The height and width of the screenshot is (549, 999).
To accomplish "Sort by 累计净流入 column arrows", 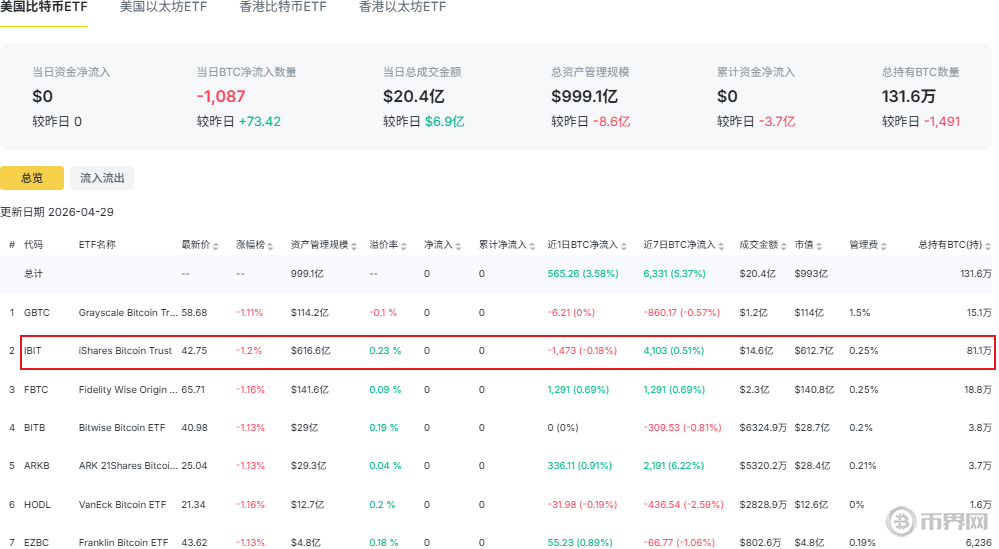I will pos(533,245).
